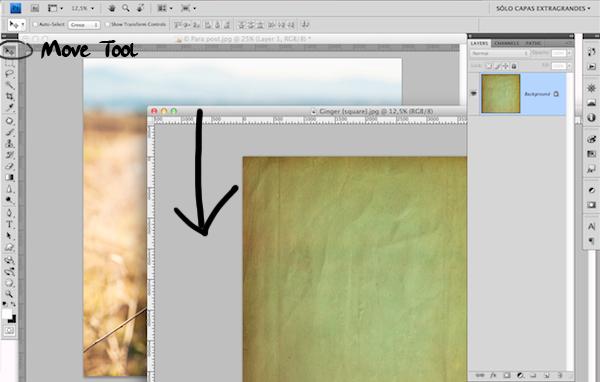This screenshot has height=382, width=600.
Task: Open the Screen Mode dropdown
Action: coord(189,8)
